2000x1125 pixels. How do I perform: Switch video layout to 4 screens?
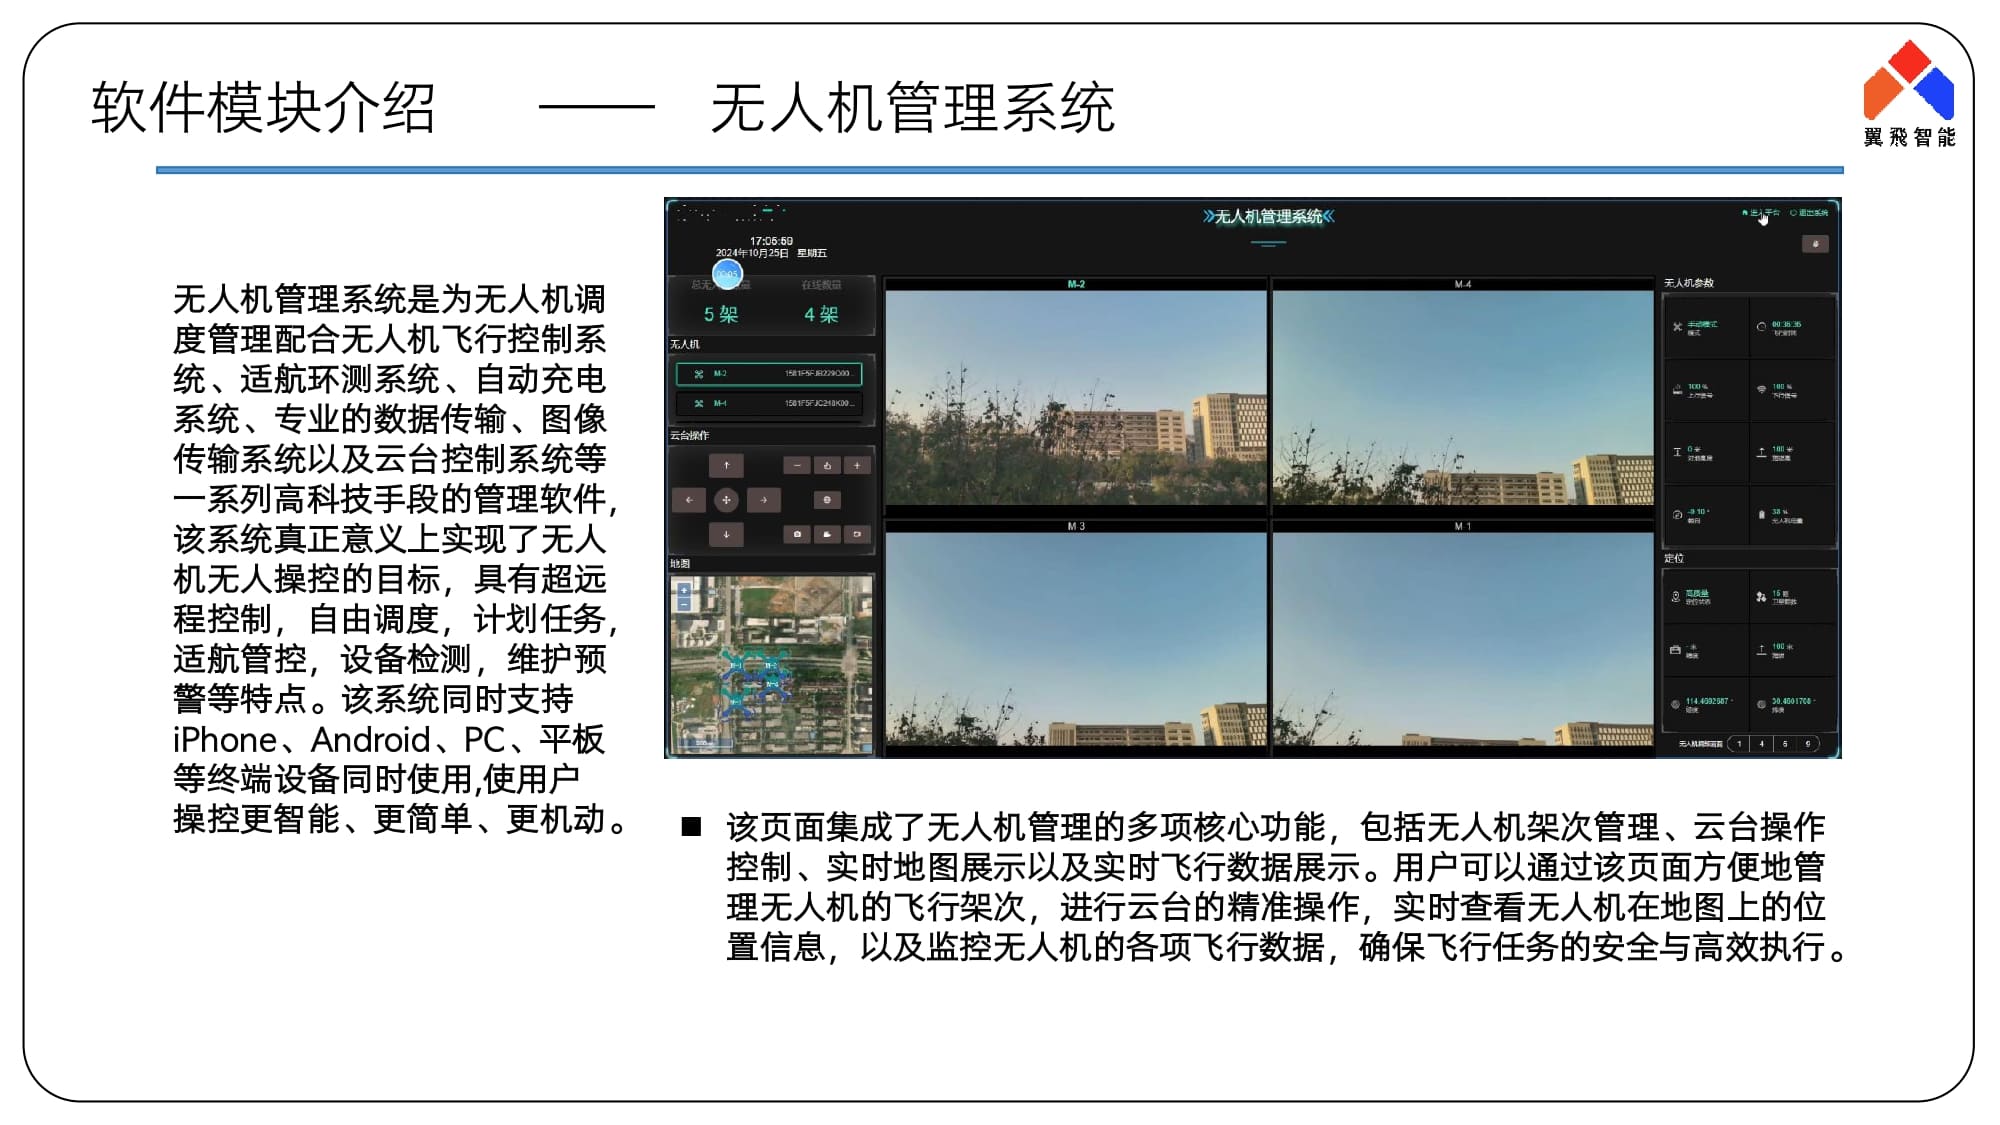pos(1762,744)
